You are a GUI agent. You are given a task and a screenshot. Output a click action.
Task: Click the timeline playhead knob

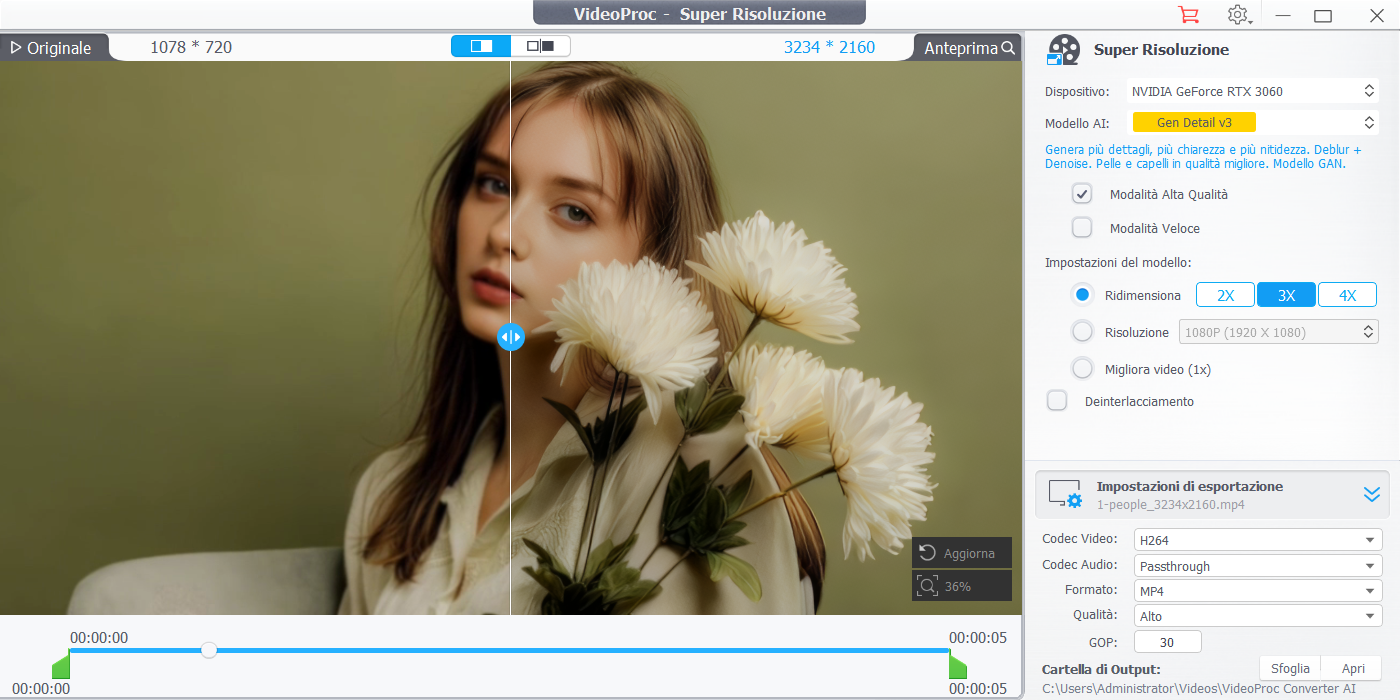[209, 650]
